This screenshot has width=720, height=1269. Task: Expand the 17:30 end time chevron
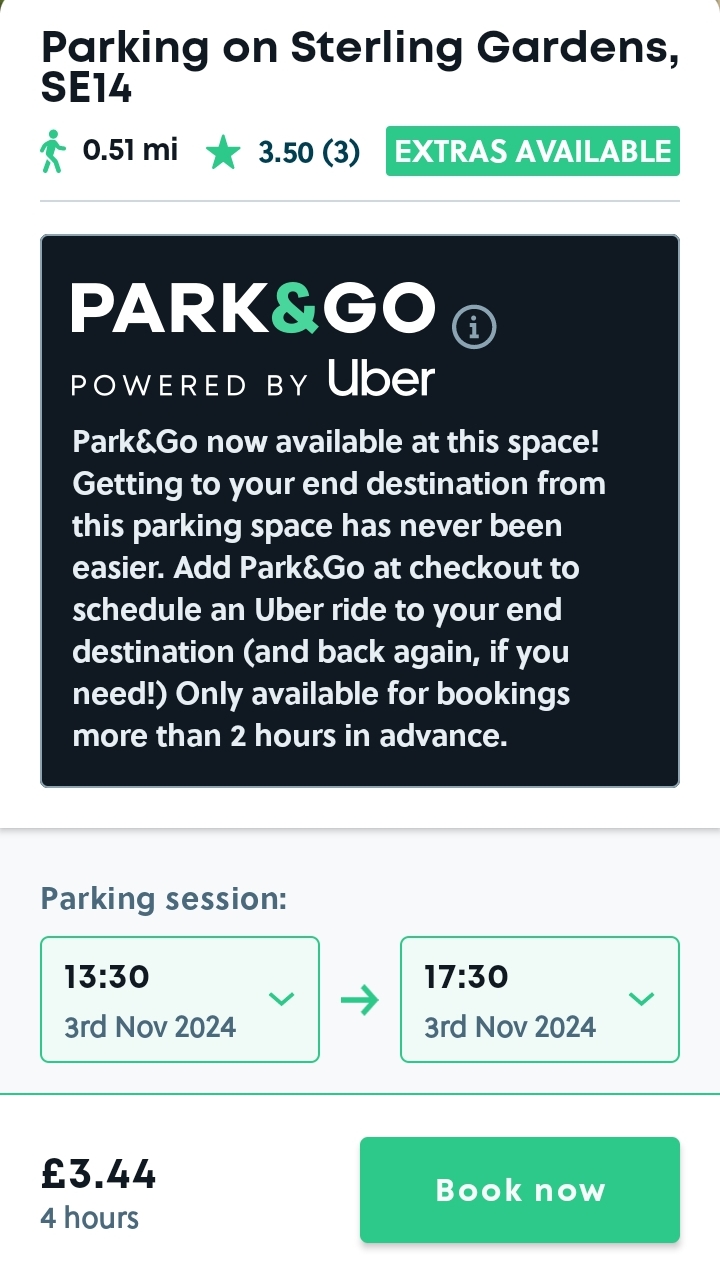[641, 998]
